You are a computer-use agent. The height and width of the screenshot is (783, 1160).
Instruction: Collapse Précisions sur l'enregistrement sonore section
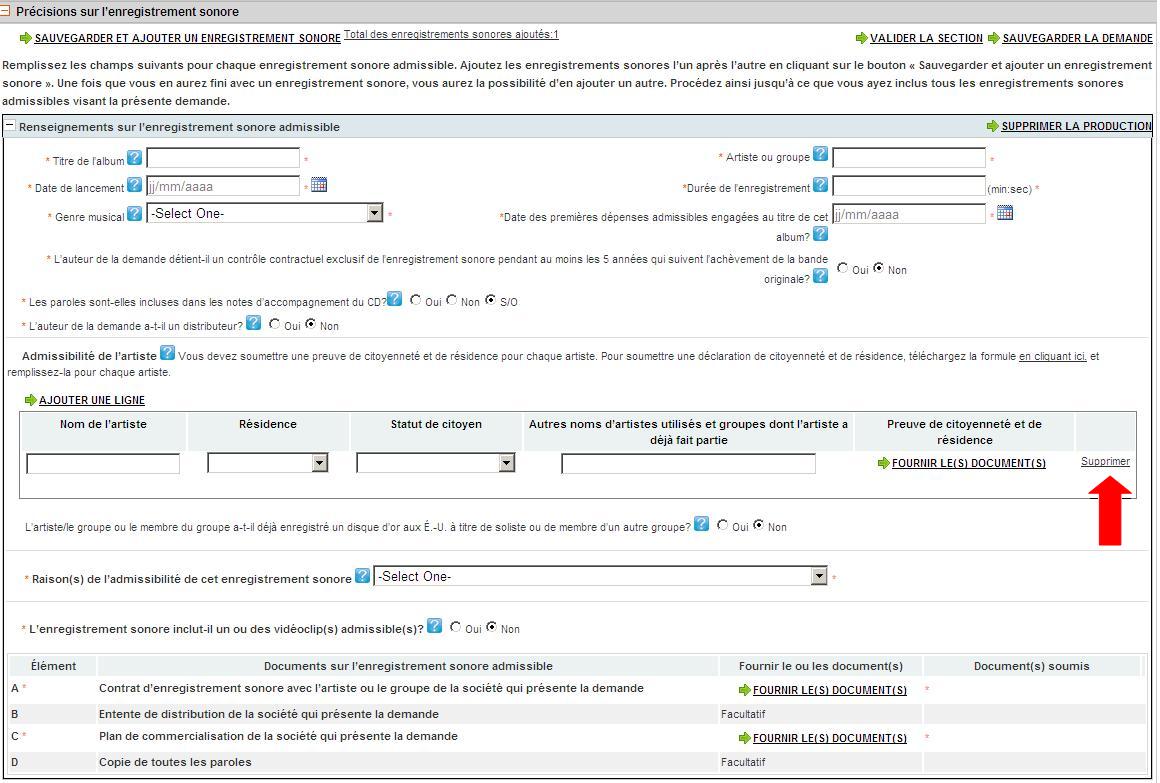click(x=5, y=10)
